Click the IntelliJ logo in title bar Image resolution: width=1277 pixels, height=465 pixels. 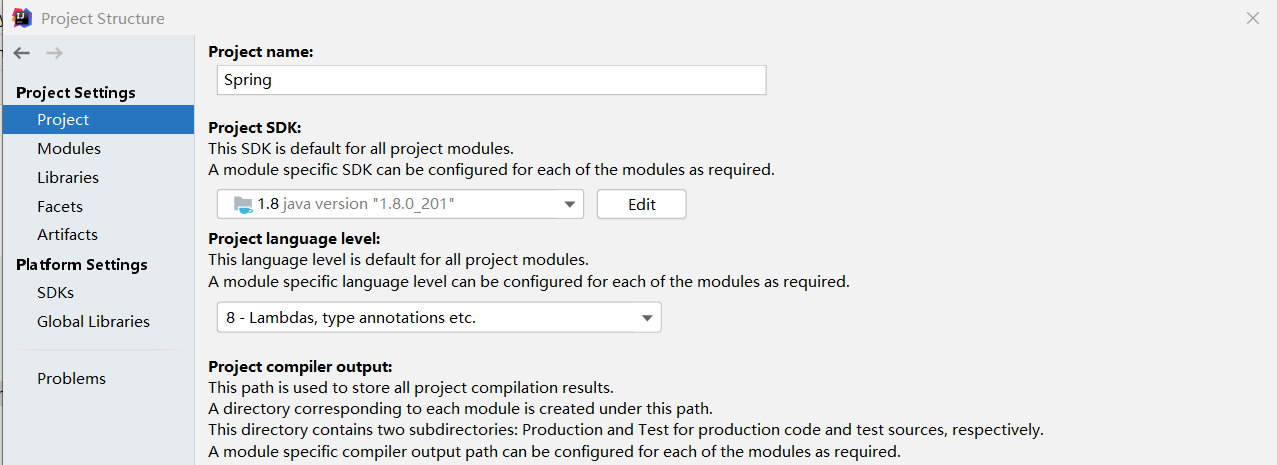tap(22, 18)
